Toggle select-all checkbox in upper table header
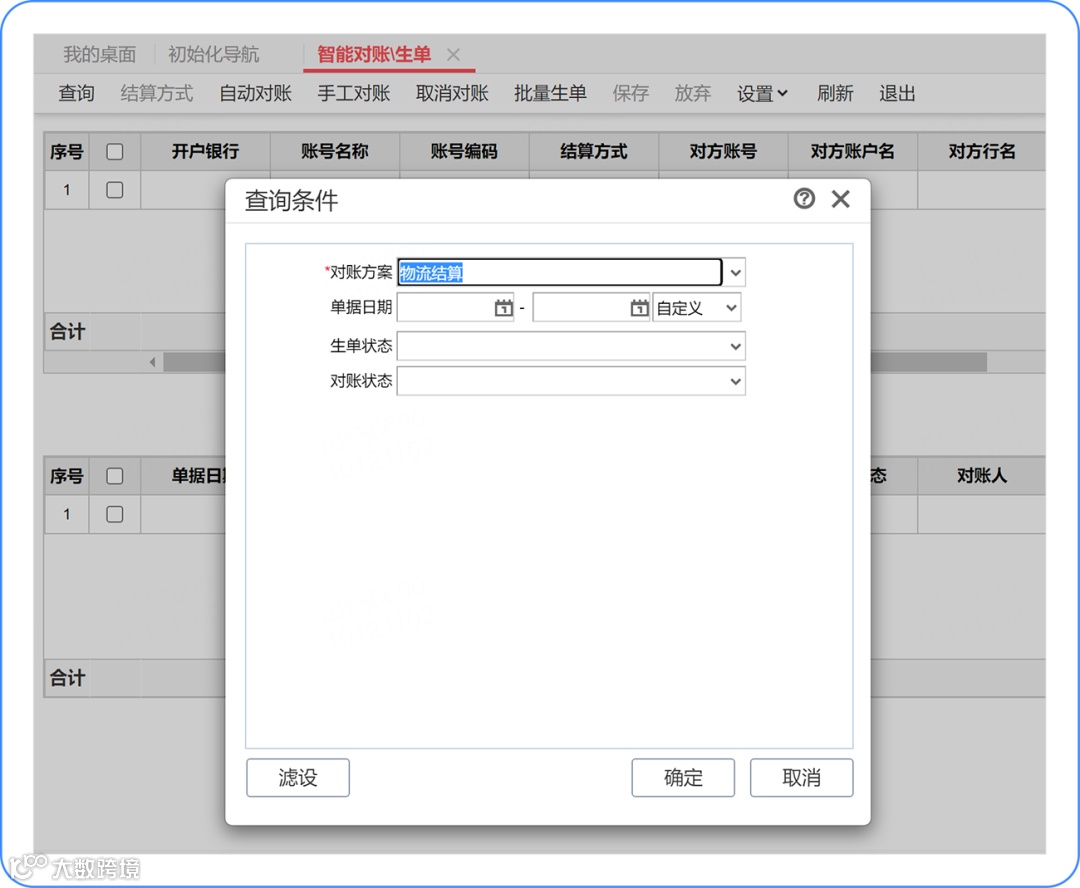The width and height of the screenshot is (1080, 888). pos(115,152)
